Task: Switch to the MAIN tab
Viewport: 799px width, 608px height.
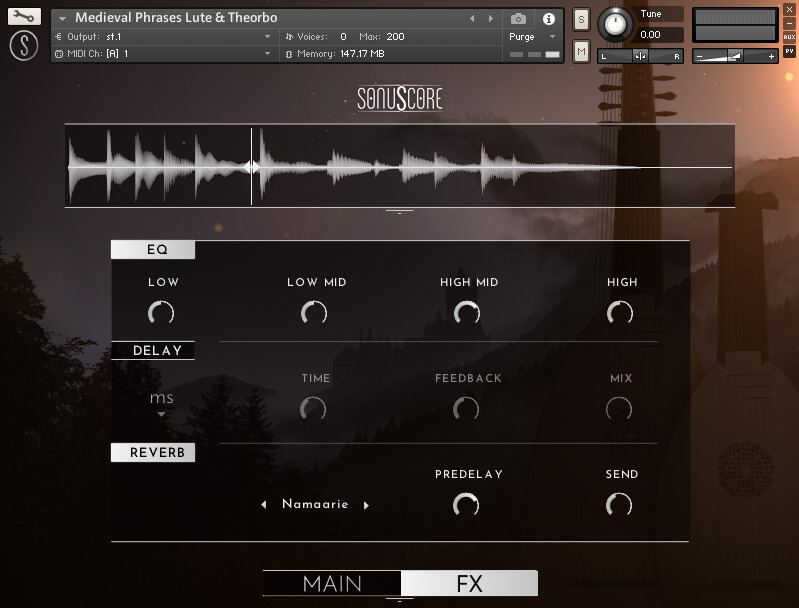Action: [332, 584]
